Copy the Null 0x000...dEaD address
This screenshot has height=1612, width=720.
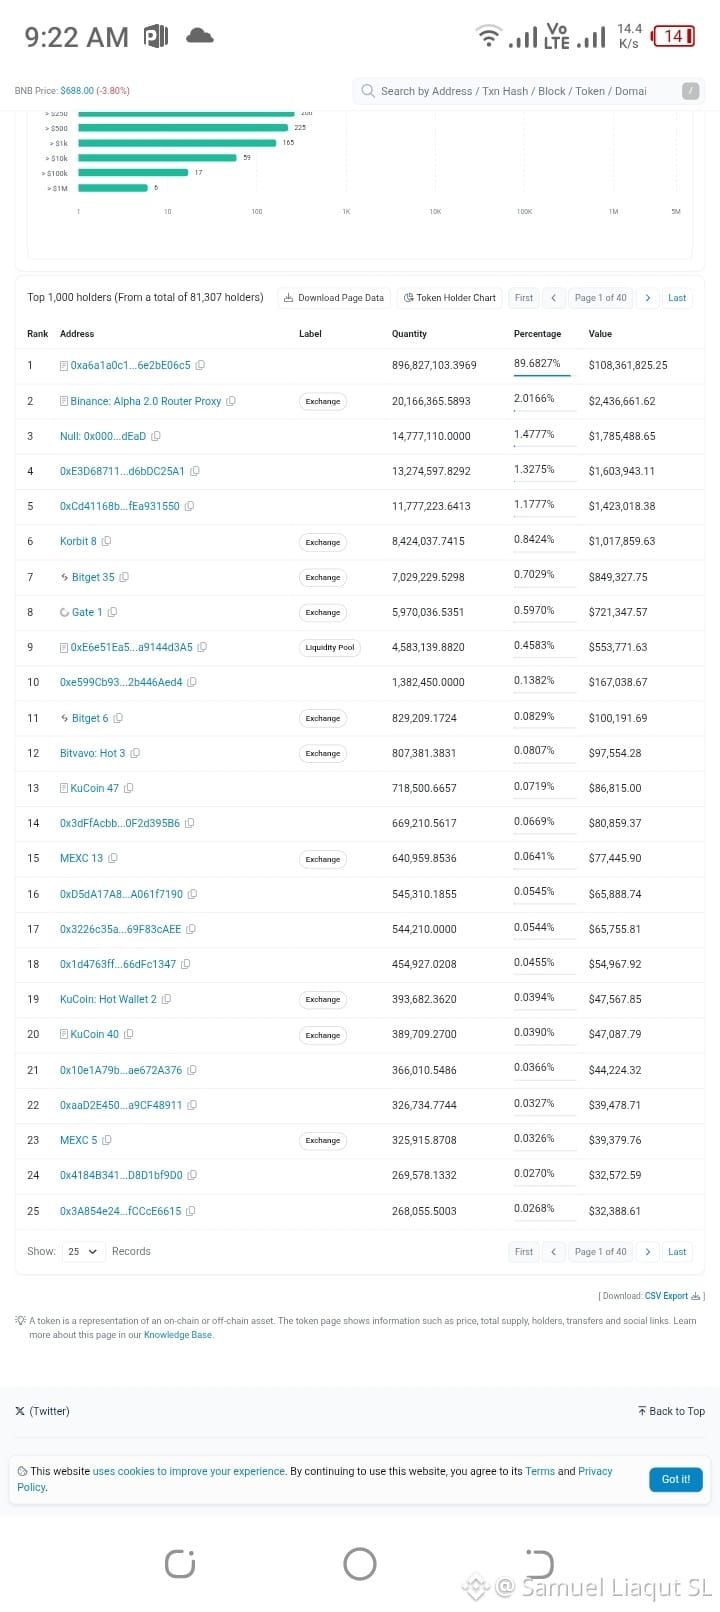point(156,436)
